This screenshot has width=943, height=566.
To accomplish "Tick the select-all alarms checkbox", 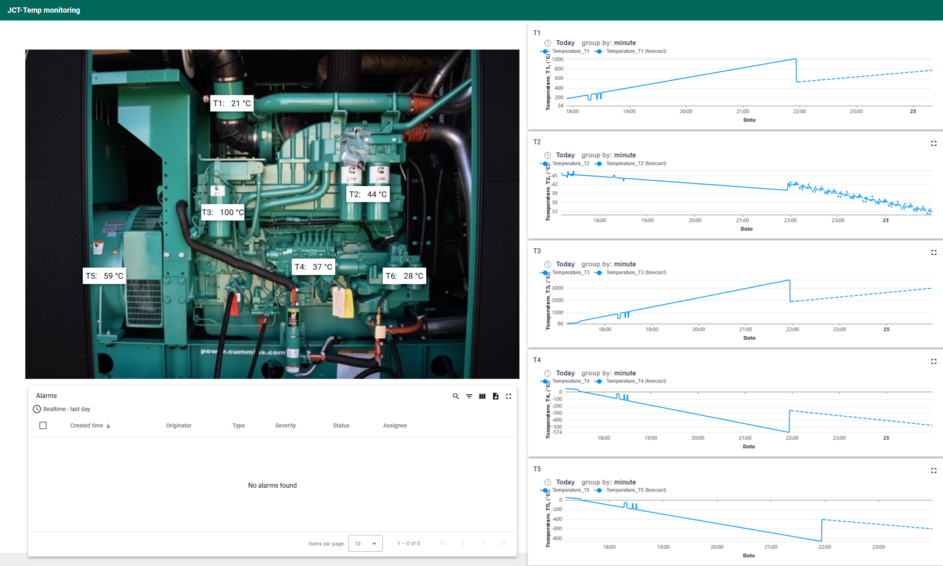I will click(x=43, y=426).
